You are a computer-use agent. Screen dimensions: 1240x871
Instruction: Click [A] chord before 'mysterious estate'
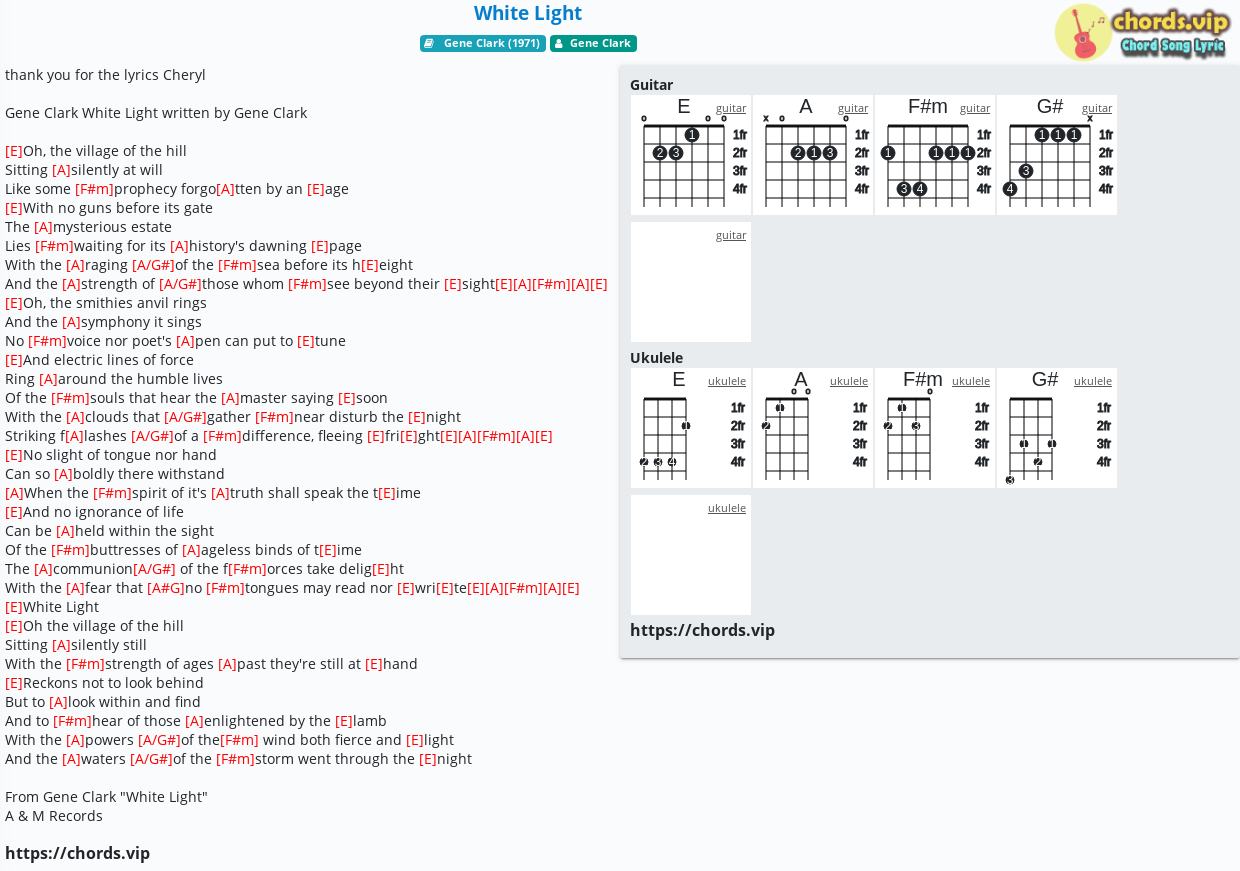coord(43,227)
